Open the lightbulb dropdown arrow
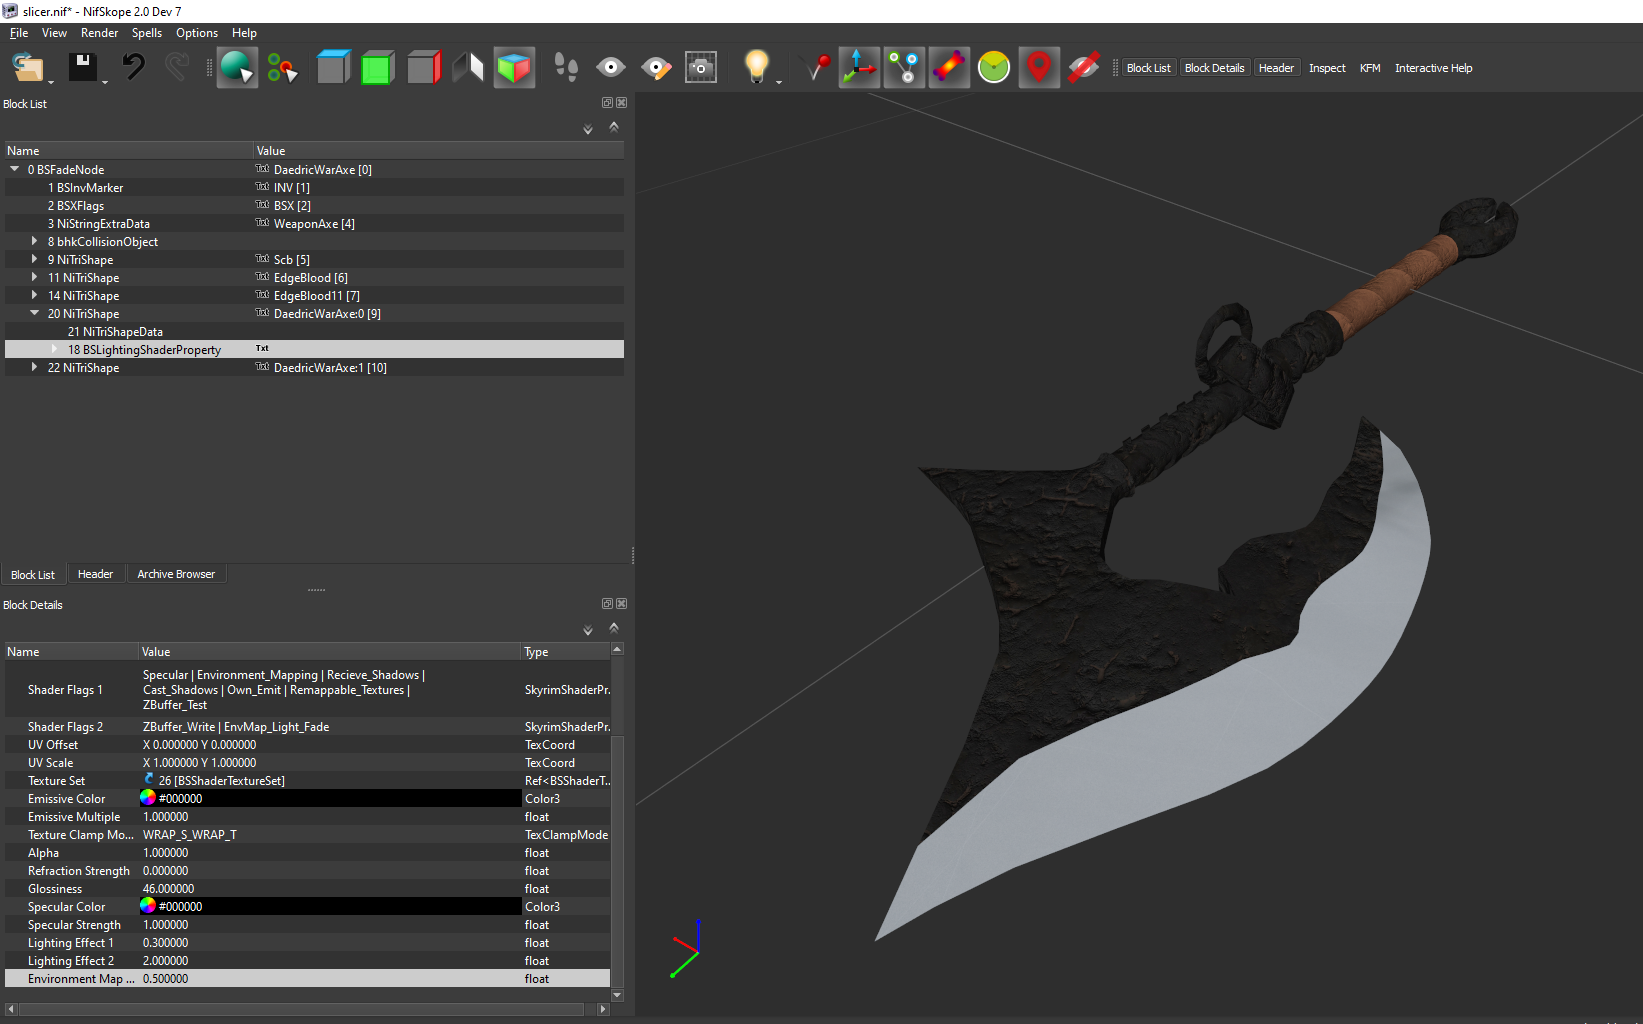The image size is (1643, 1024). (x=779, y=82)
